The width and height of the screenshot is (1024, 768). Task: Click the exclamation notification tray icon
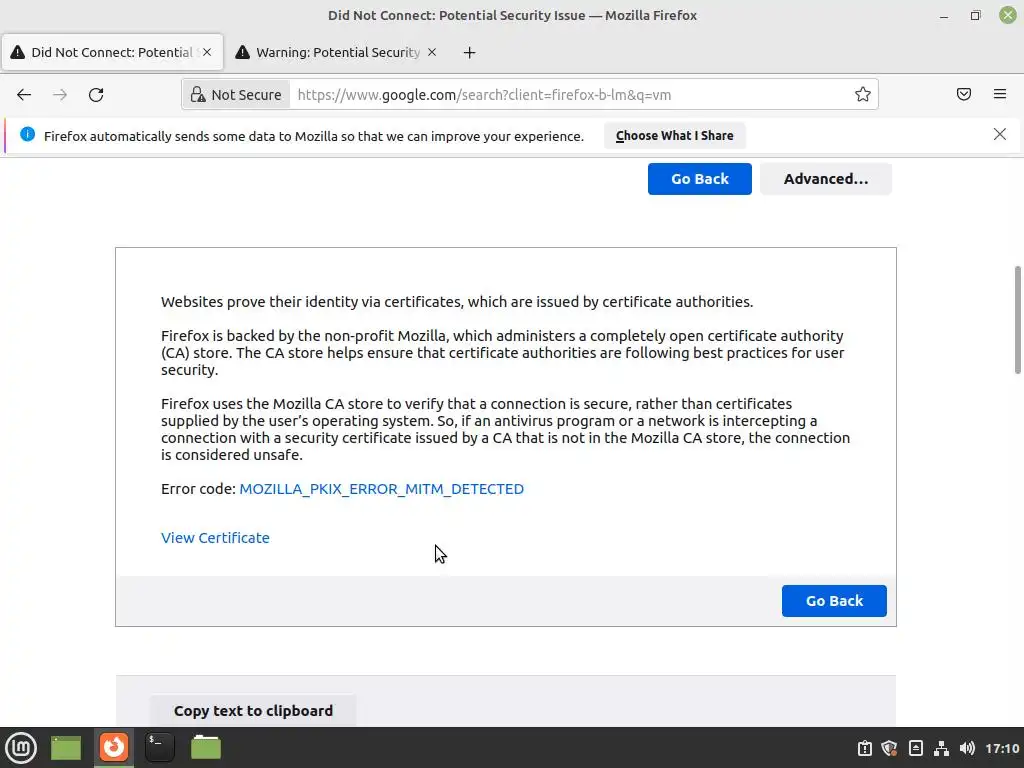tap(865, 748)
